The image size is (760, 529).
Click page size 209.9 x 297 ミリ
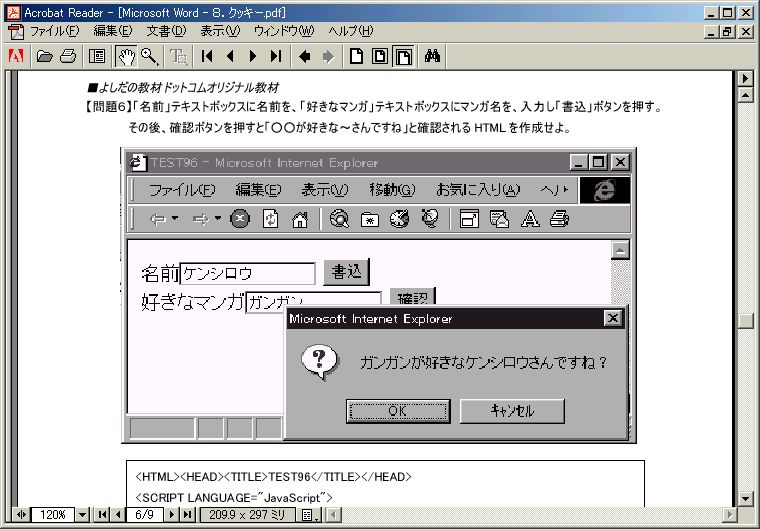(x=247, y=514)
